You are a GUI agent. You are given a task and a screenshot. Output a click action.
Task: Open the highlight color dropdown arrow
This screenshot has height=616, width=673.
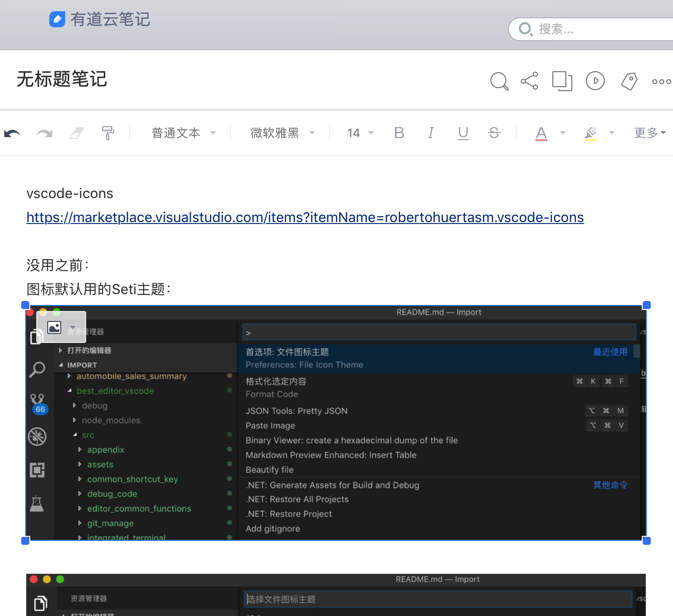coord(612,133)
